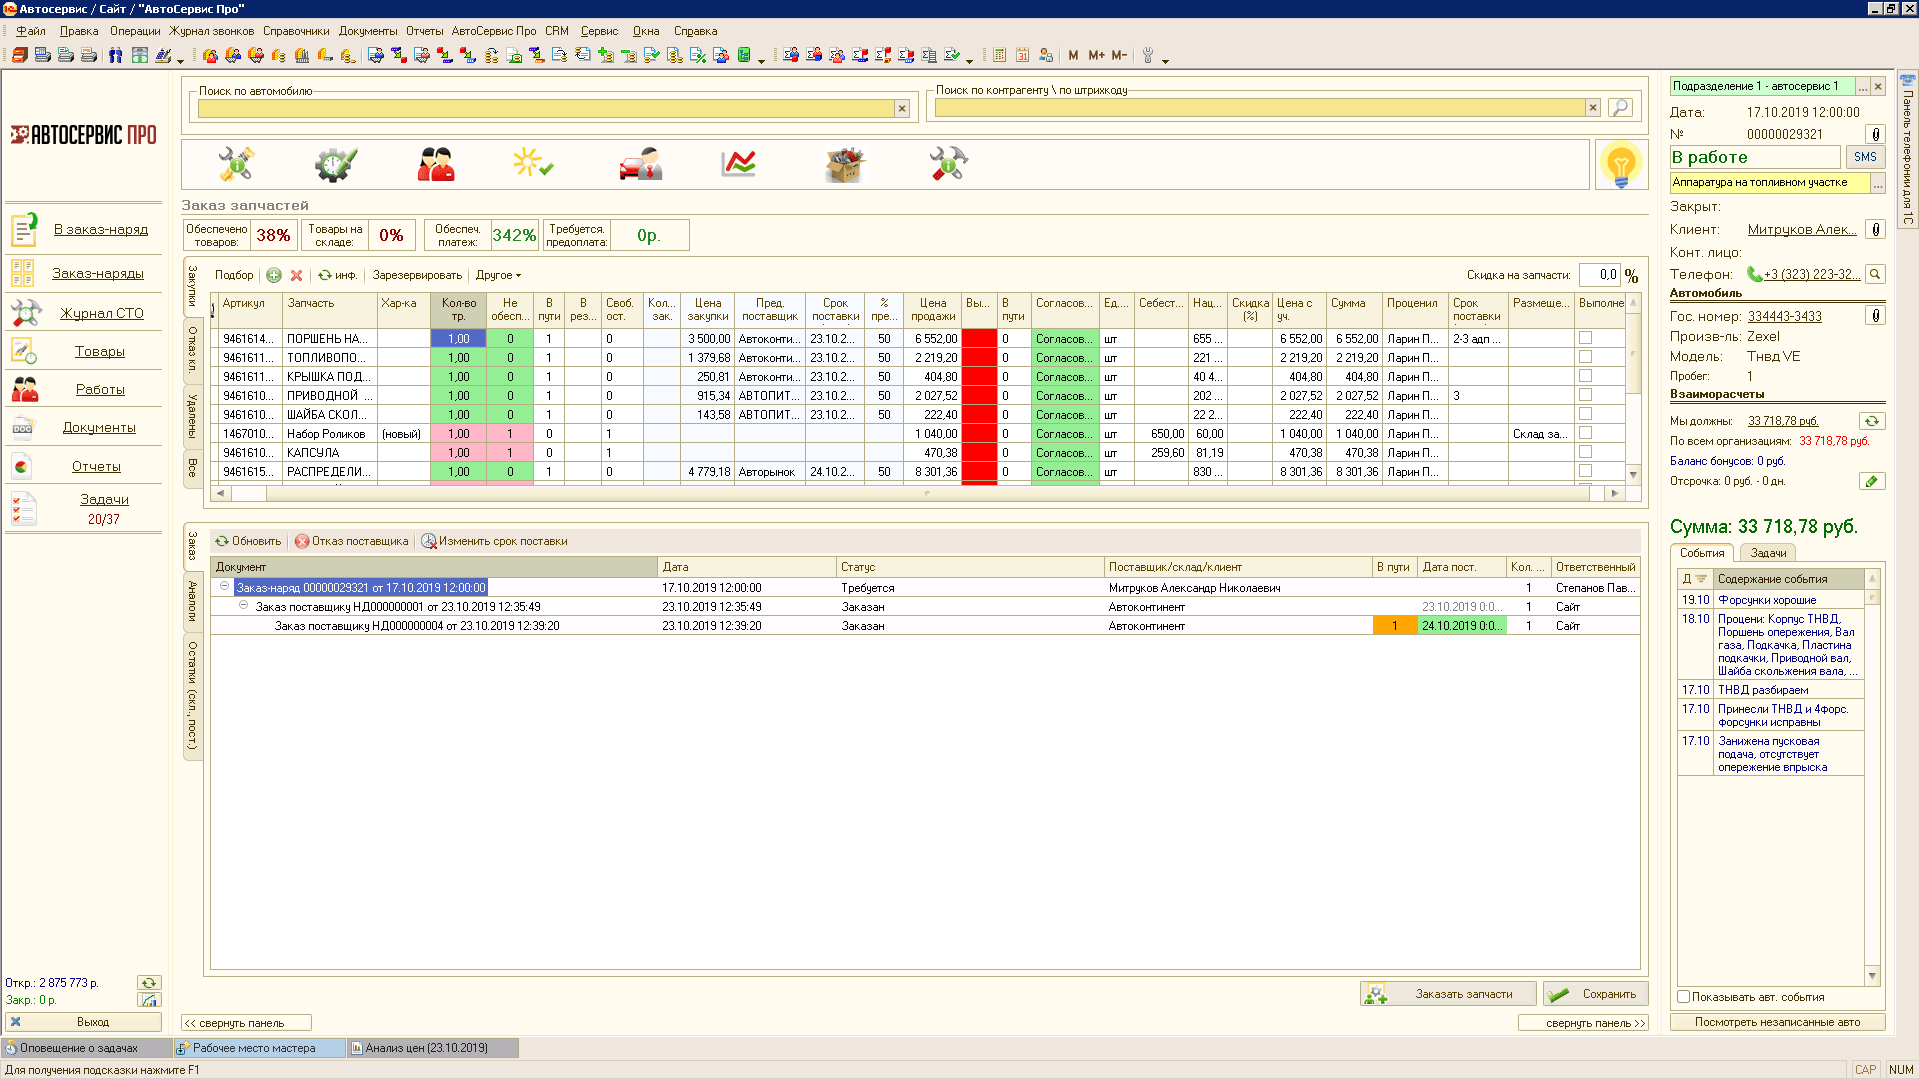Collapse the Заказ поставщику НД000000001 node
The height and width of the screenshot is (1079, 1919).
pos(243,606)
